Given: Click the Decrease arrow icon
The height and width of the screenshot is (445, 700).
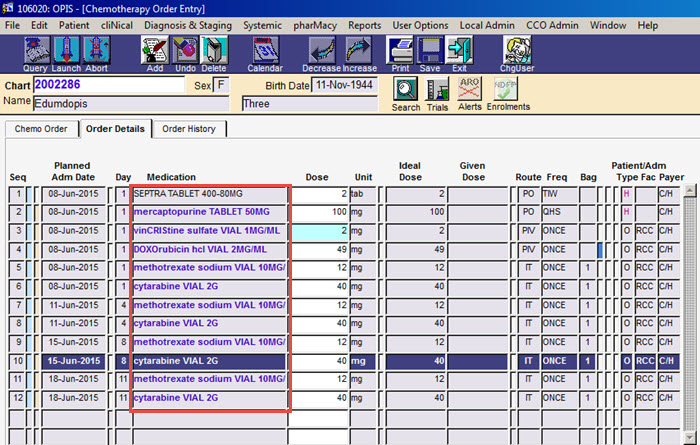Looking at the screenshot, I should [x=321, y=51].
